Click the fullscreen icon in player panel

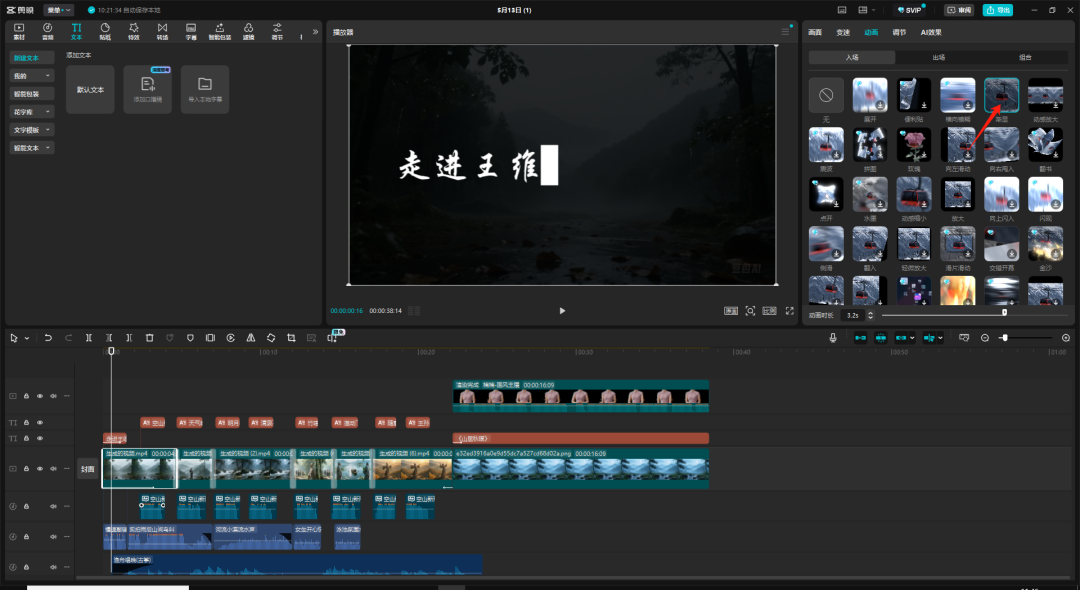click(789, 311)
